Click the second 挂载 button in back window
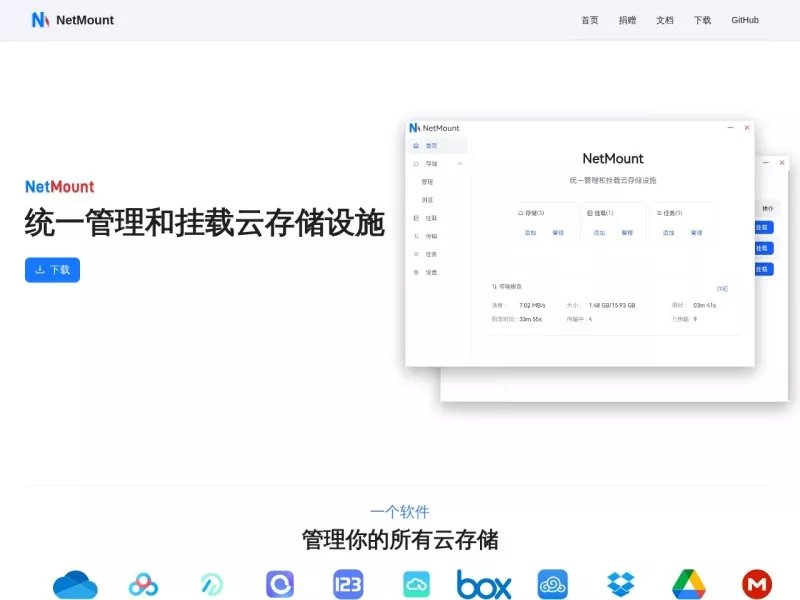Viewport: 800px width, 600px height. point(764,248)
